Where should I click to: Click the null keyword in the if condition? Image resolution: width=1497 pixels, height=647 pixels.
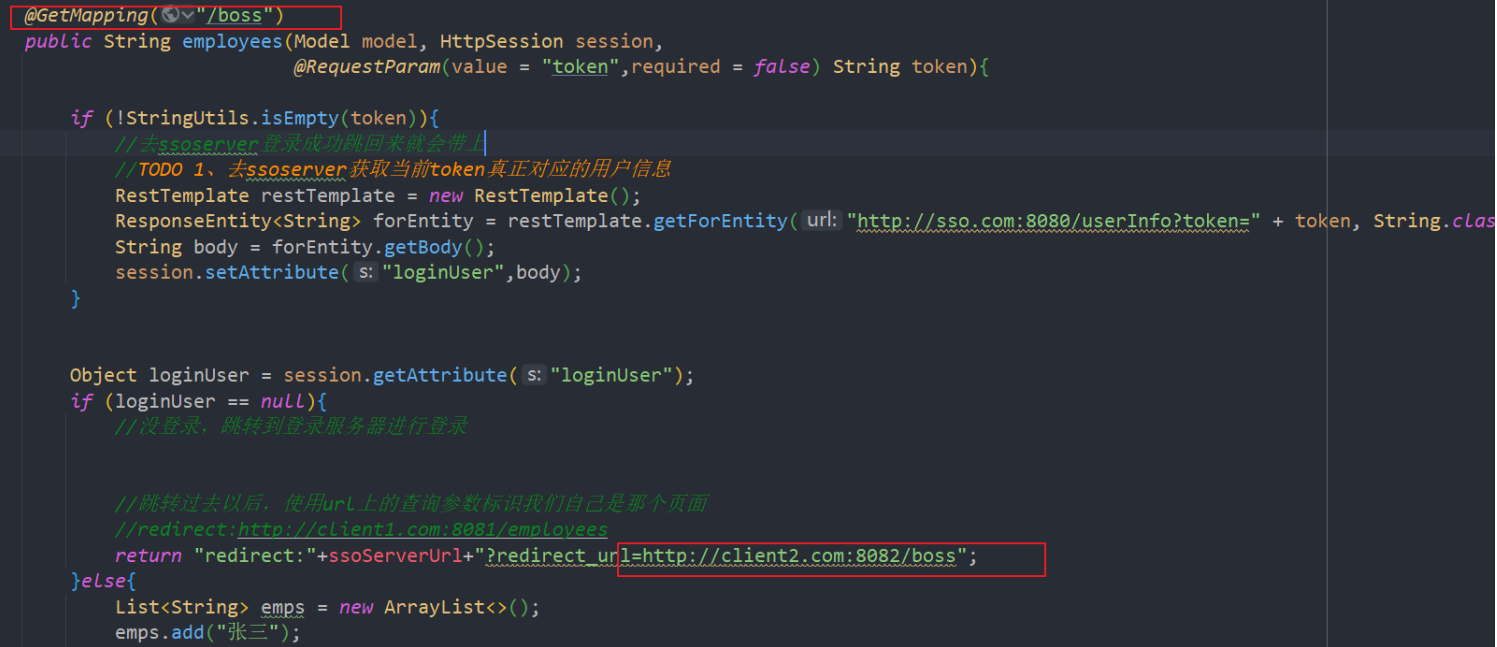(x=282, y=401)
